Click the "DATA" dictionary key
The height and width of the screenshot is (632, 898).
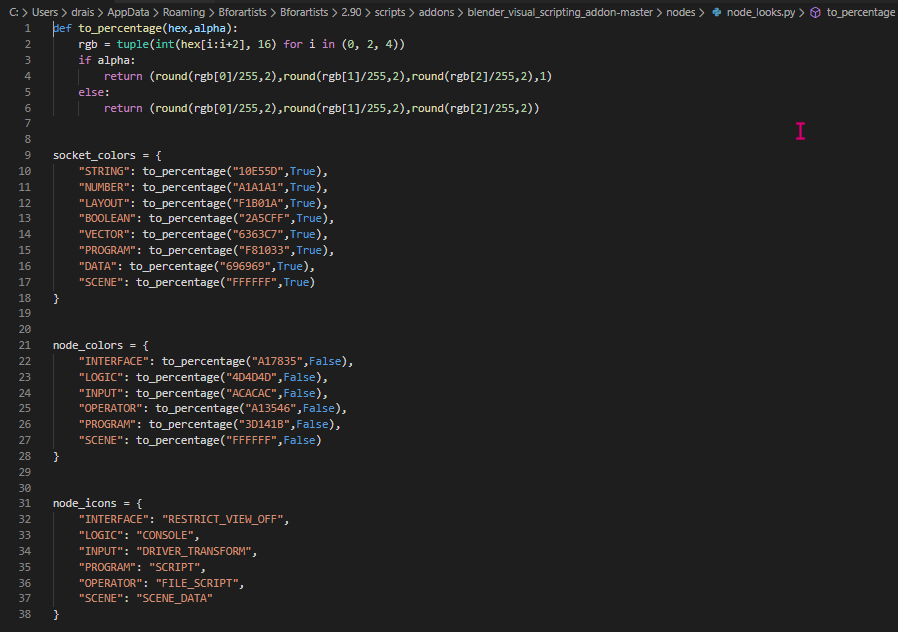point(97,266)
